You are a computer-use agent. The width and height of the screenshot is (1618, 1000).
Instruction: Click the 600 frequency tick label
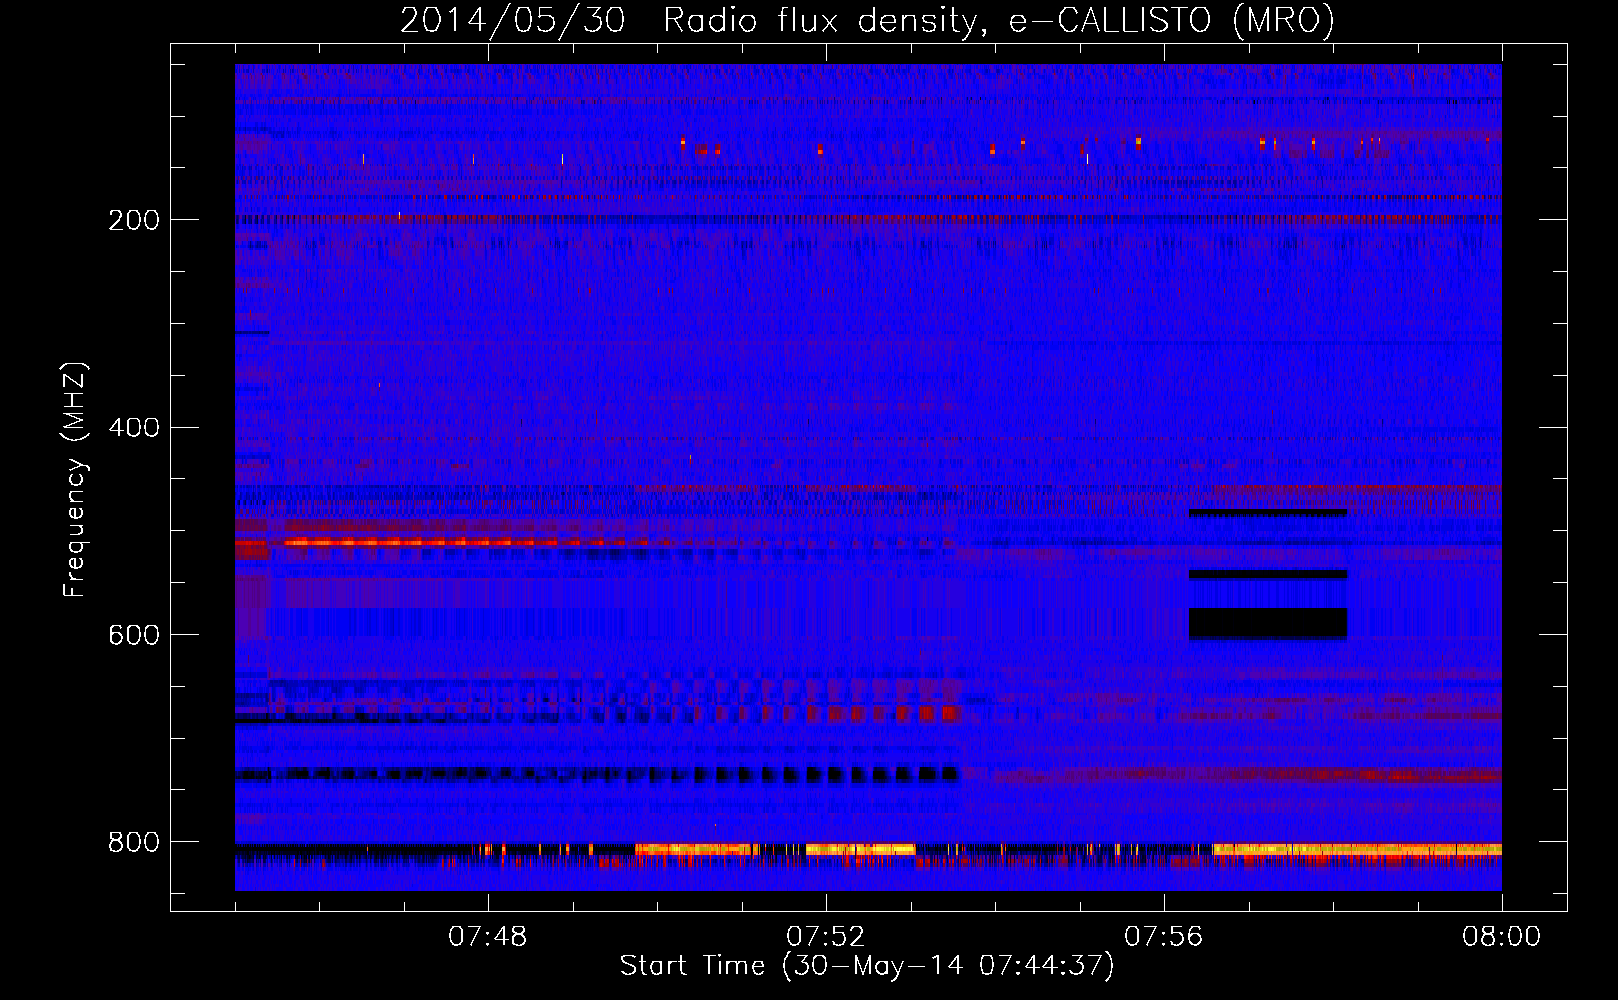(133, 636)
